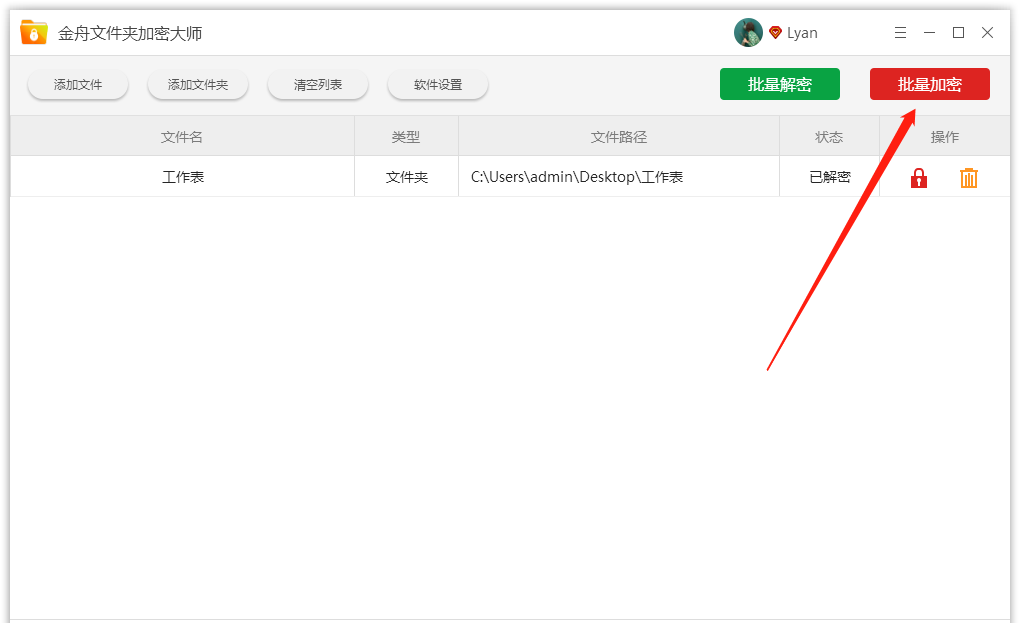Viewport: 1020px width, 623px height.
Task: Click the 金舟文件夹加密大师 title text
Action: tap(130, 33)
